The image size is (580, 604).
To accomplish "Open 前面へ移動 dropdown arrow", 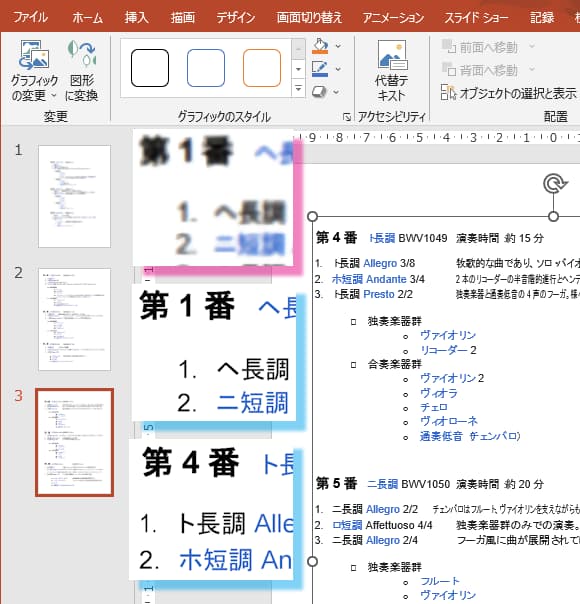I will tap(532, 46).
